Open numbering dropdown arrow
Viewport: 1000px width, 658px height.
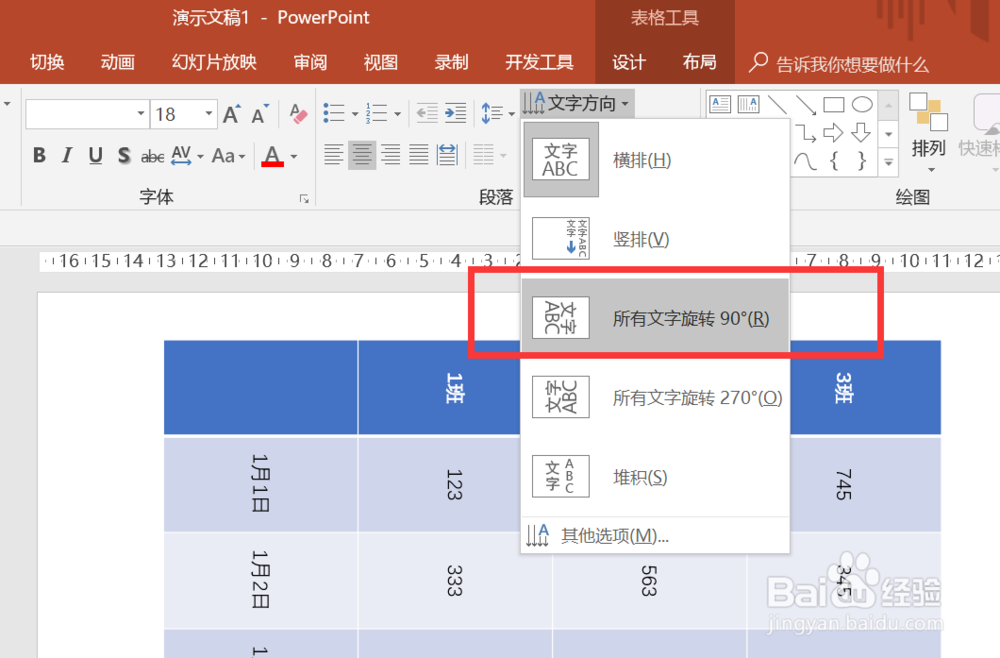pos(397,115)
